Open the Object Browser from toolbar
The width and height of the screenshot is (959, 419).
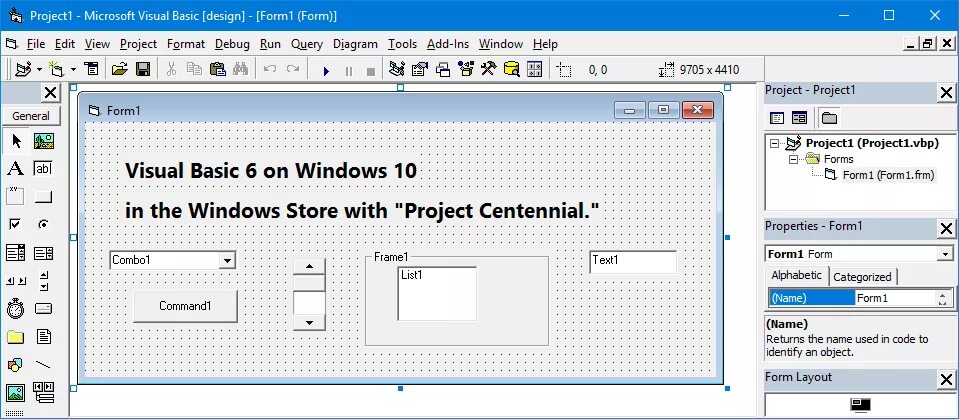pyautogui.click(x=466, y=69)
